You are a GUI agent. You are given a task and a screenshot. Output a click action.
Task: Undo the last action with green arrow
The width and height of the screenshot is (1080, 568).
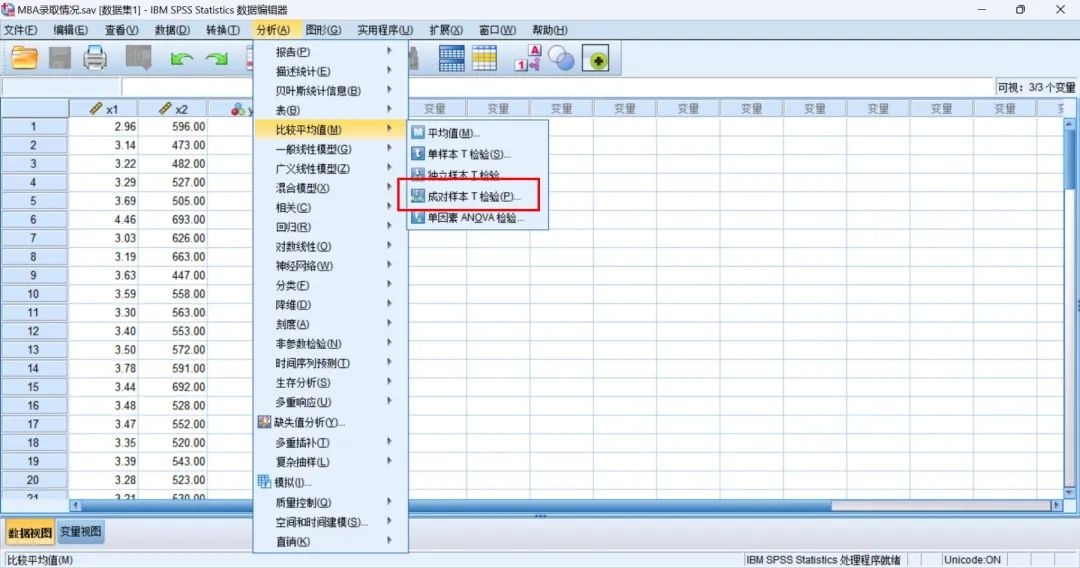181,59
